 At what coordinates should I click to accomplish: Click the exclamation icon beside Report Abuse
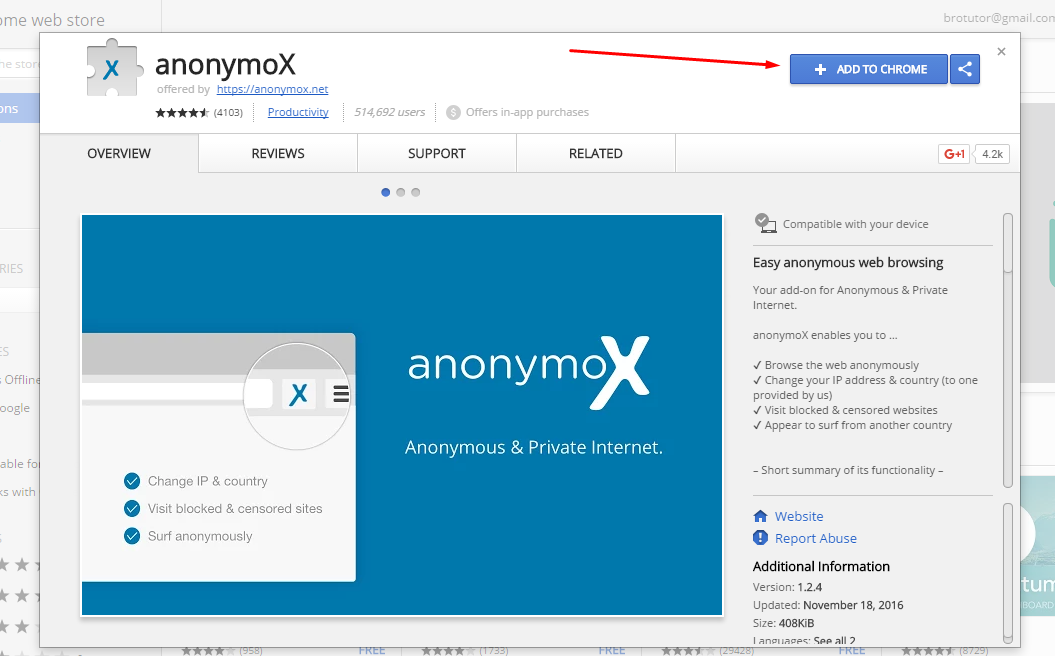[760, 538]
